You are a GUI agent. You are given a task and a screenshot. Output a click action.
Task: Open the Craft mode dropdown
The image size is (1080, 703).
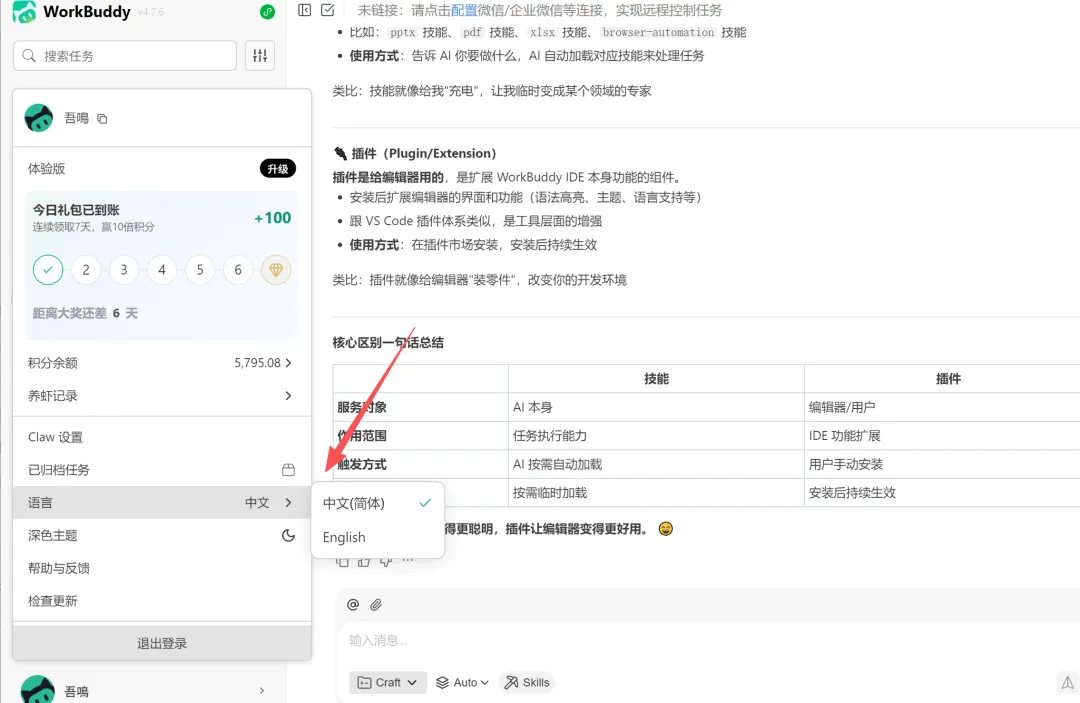coord(388,682)
